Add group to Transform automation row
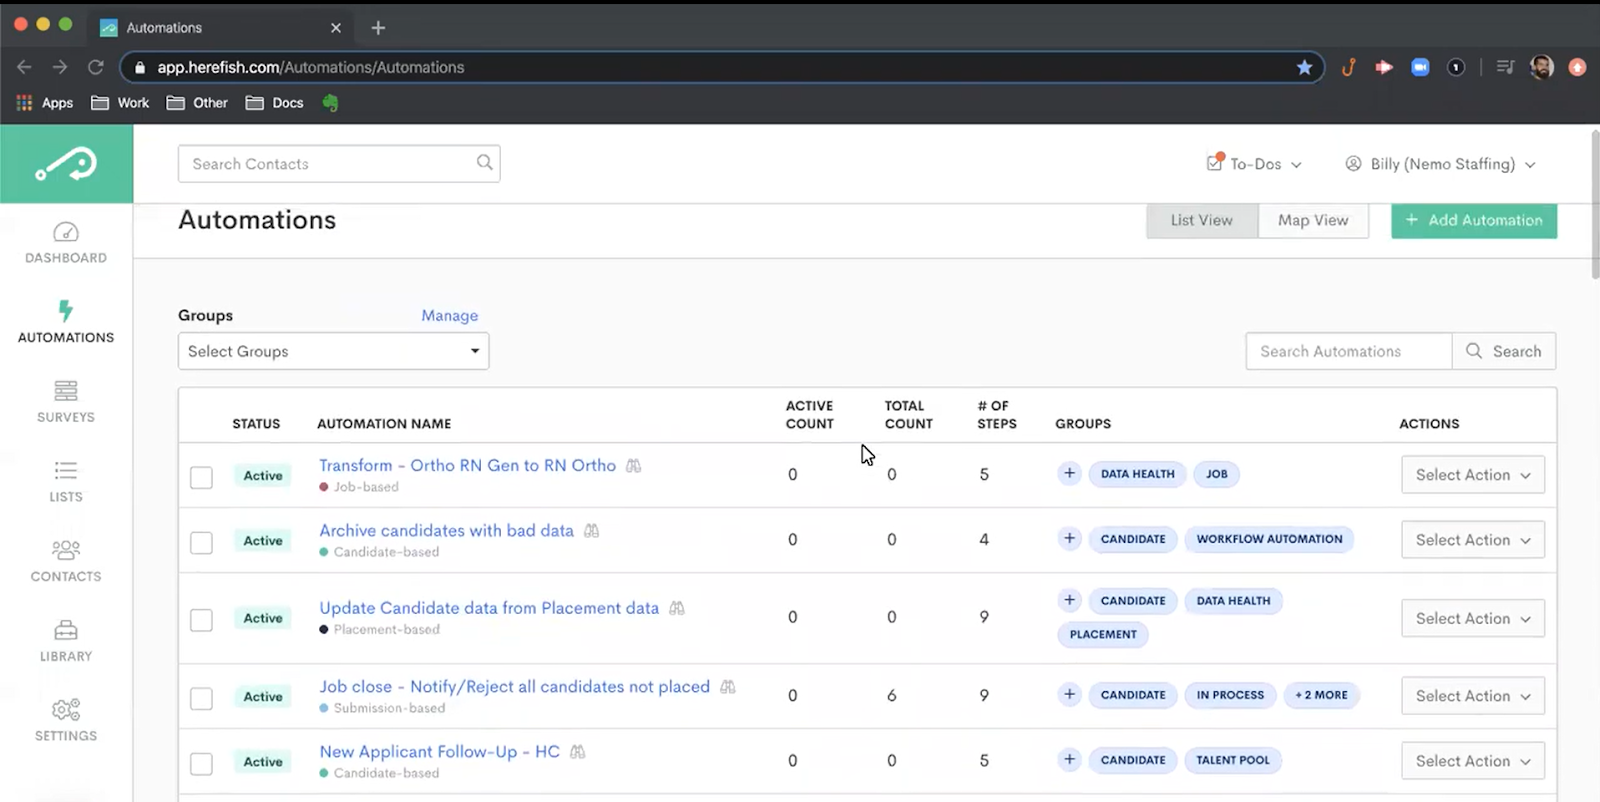The width and height of the screenshot is (1600, 802). point(1069,473)
